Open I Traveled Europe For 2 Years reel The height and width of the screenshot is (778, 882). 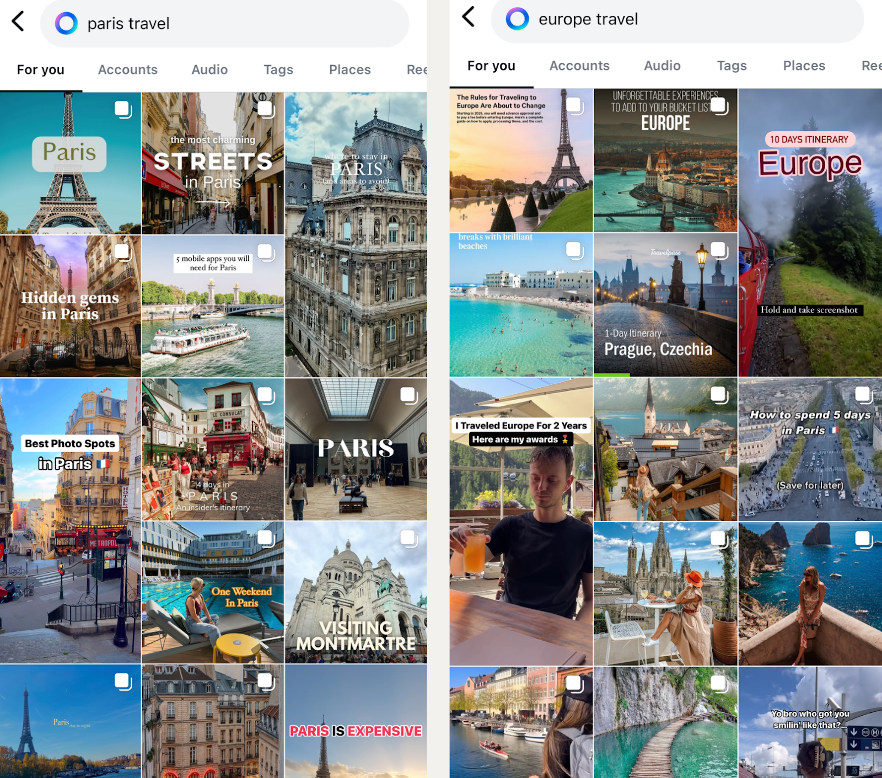[520, 521]
